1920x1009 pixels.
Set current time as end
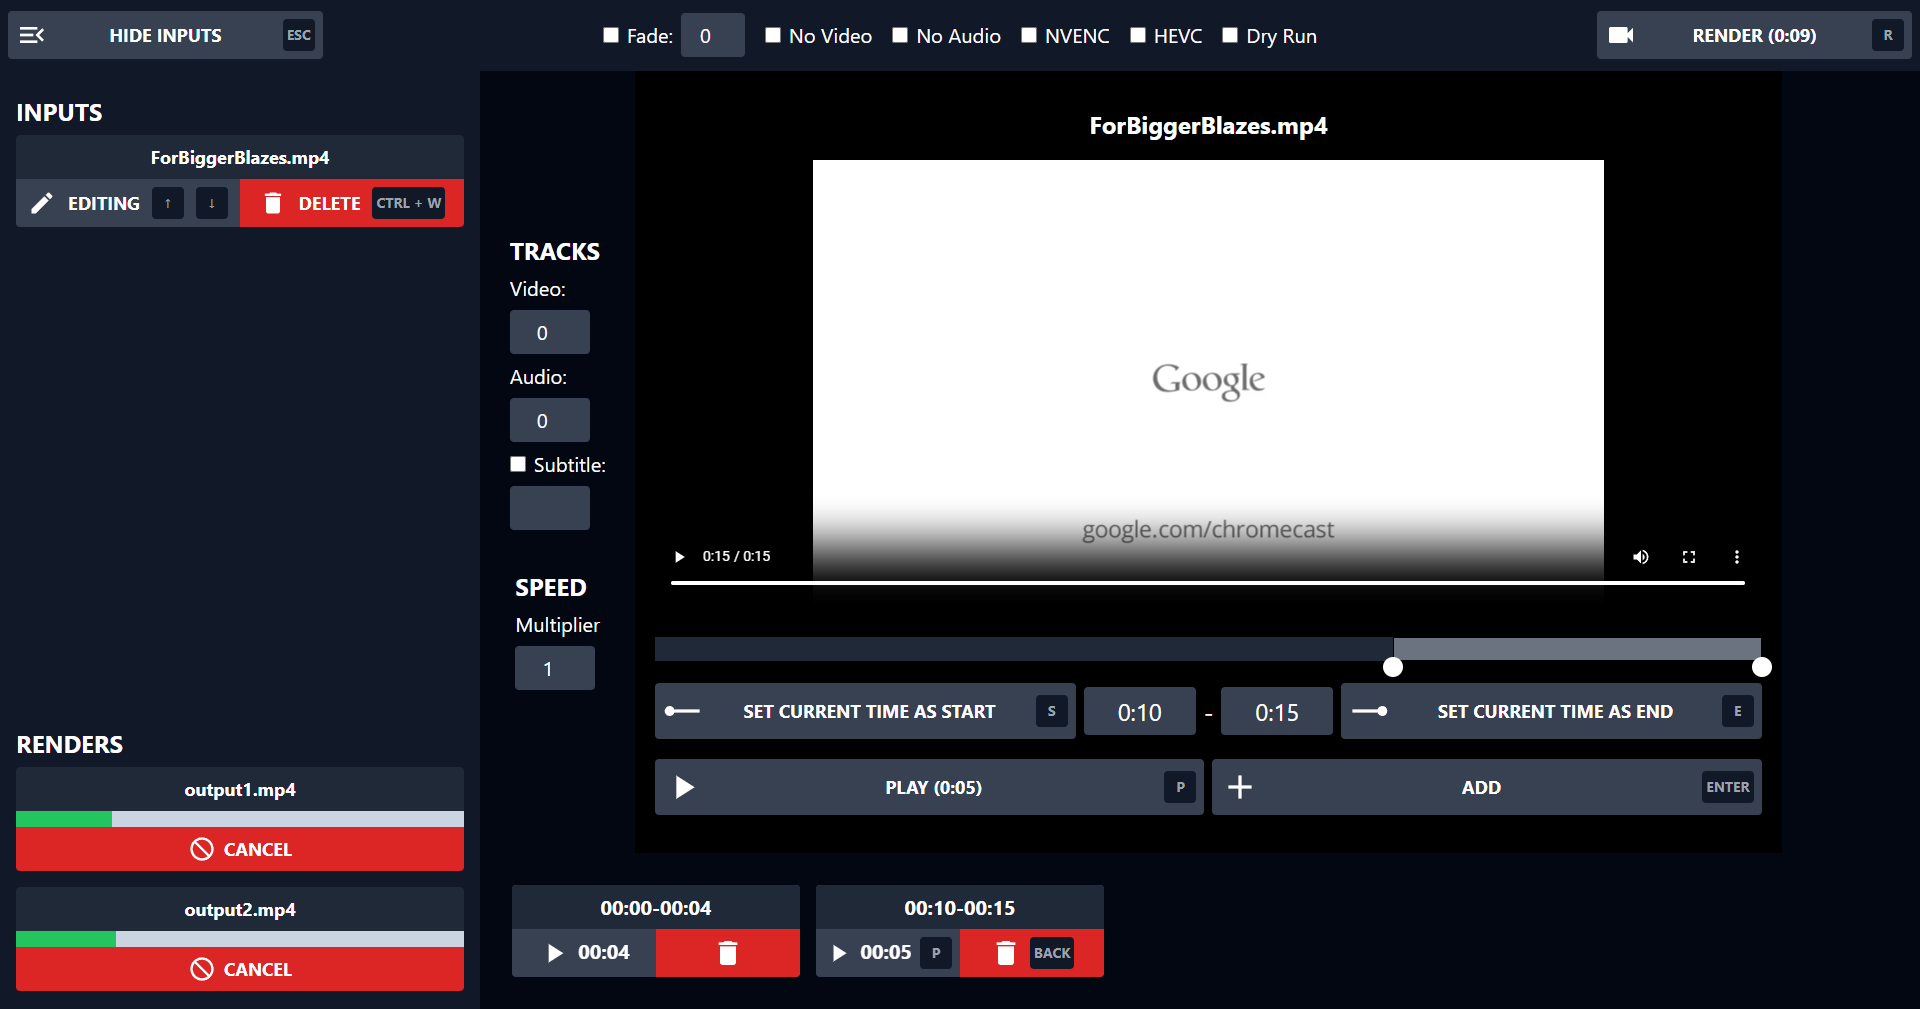[x=1551, y=711]
